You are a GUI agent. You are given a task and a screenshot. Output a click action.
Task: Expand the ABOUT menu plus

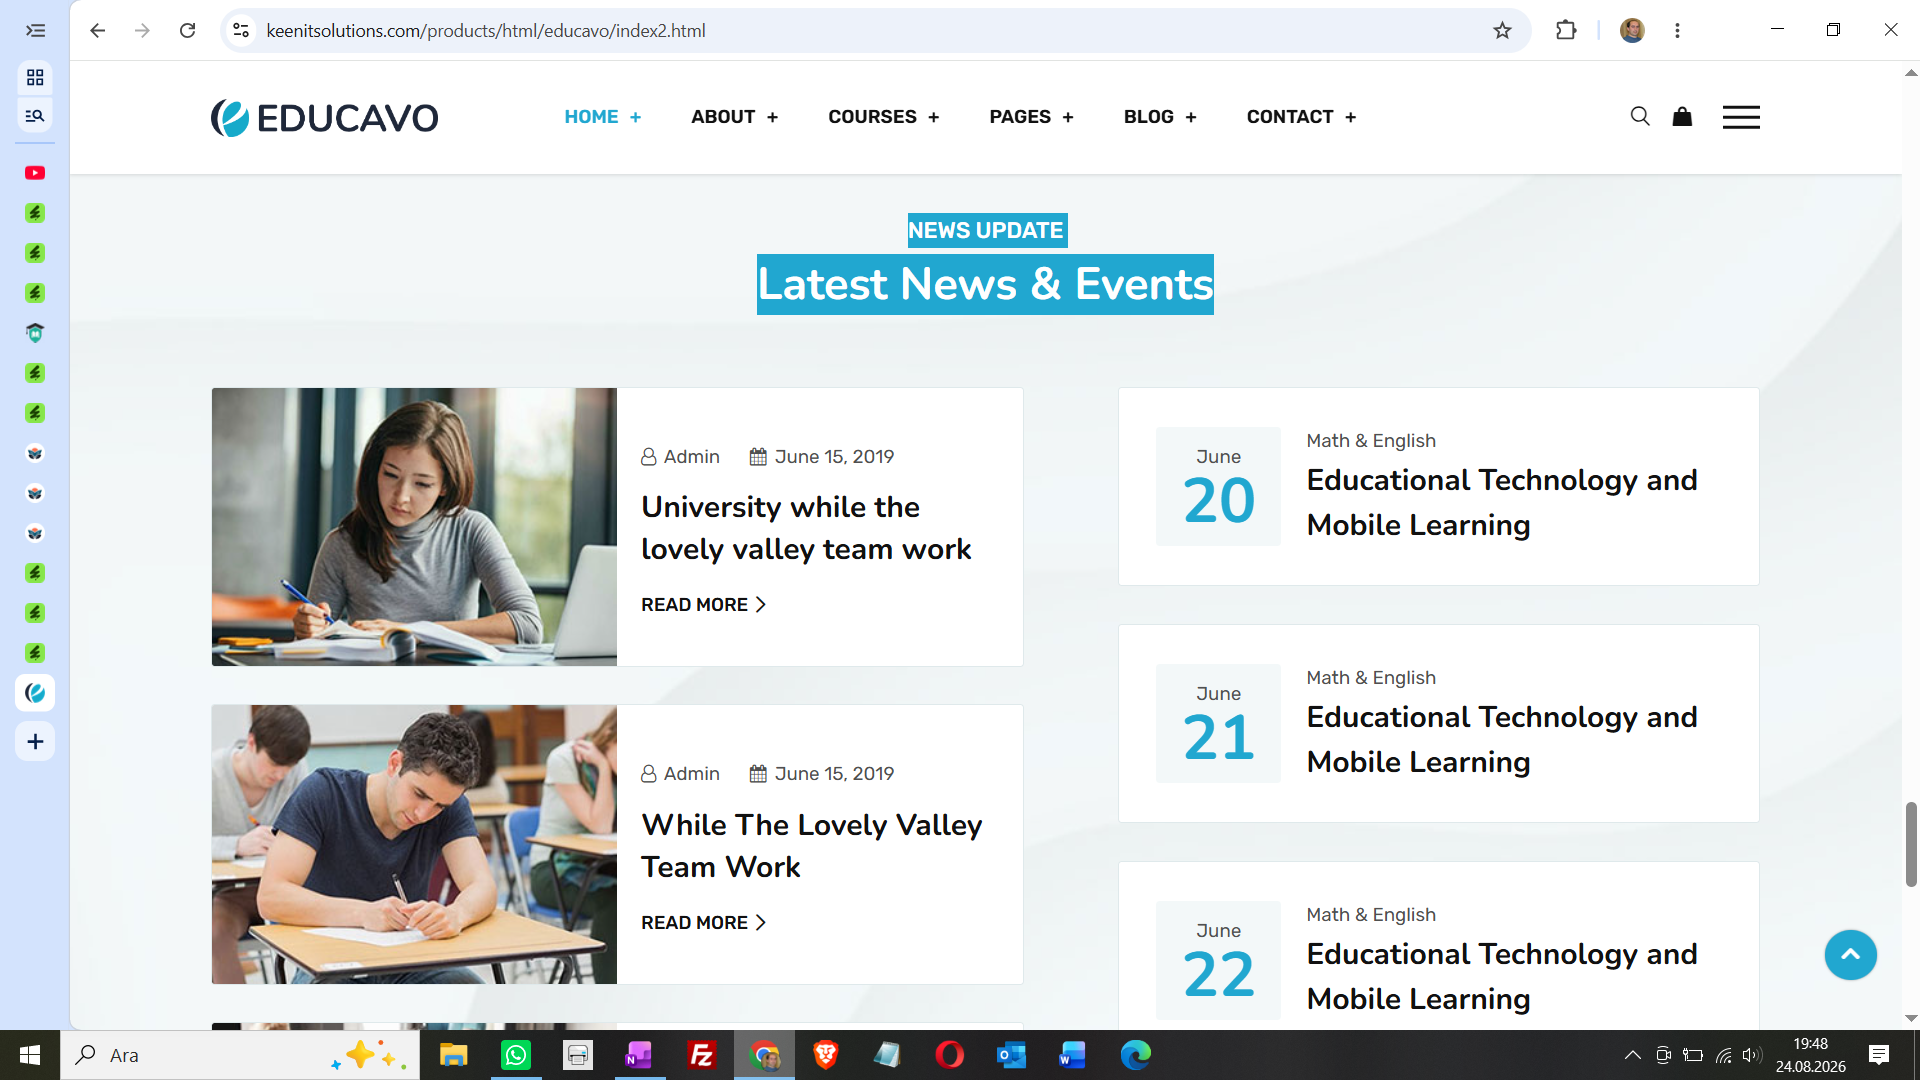click(x=772, y=117)
